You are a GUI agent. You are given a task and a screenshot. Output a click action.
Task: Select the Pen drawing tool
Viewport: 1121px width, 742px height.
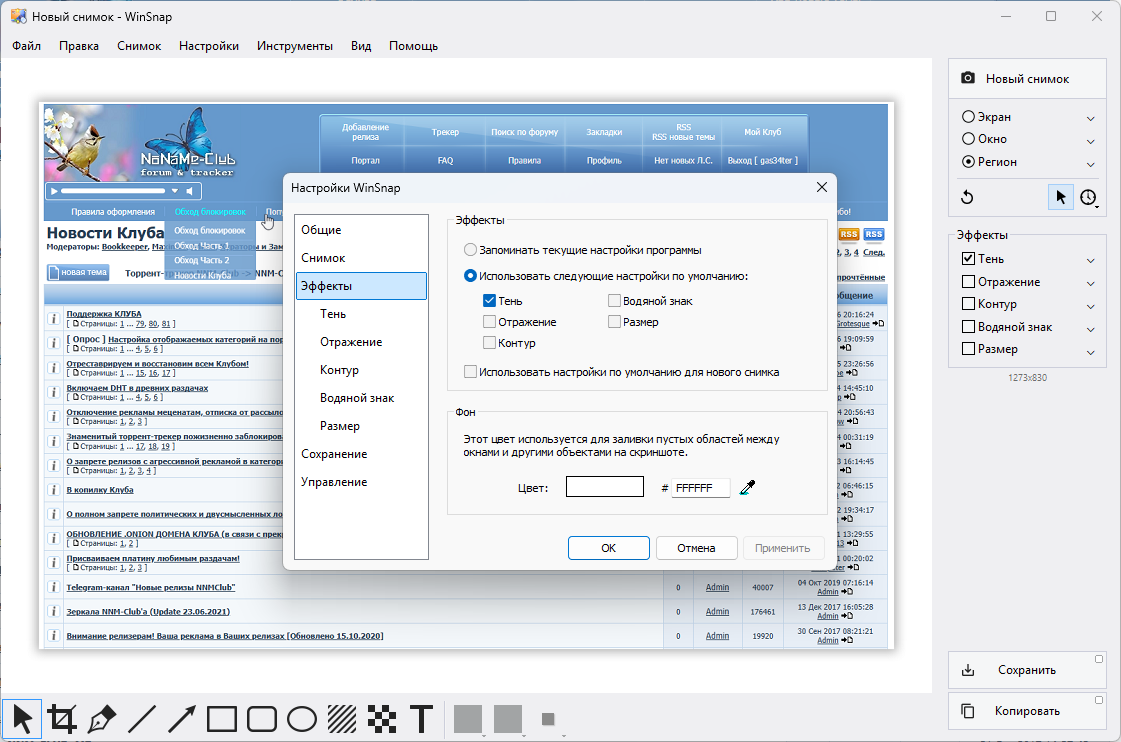(102, 719)
